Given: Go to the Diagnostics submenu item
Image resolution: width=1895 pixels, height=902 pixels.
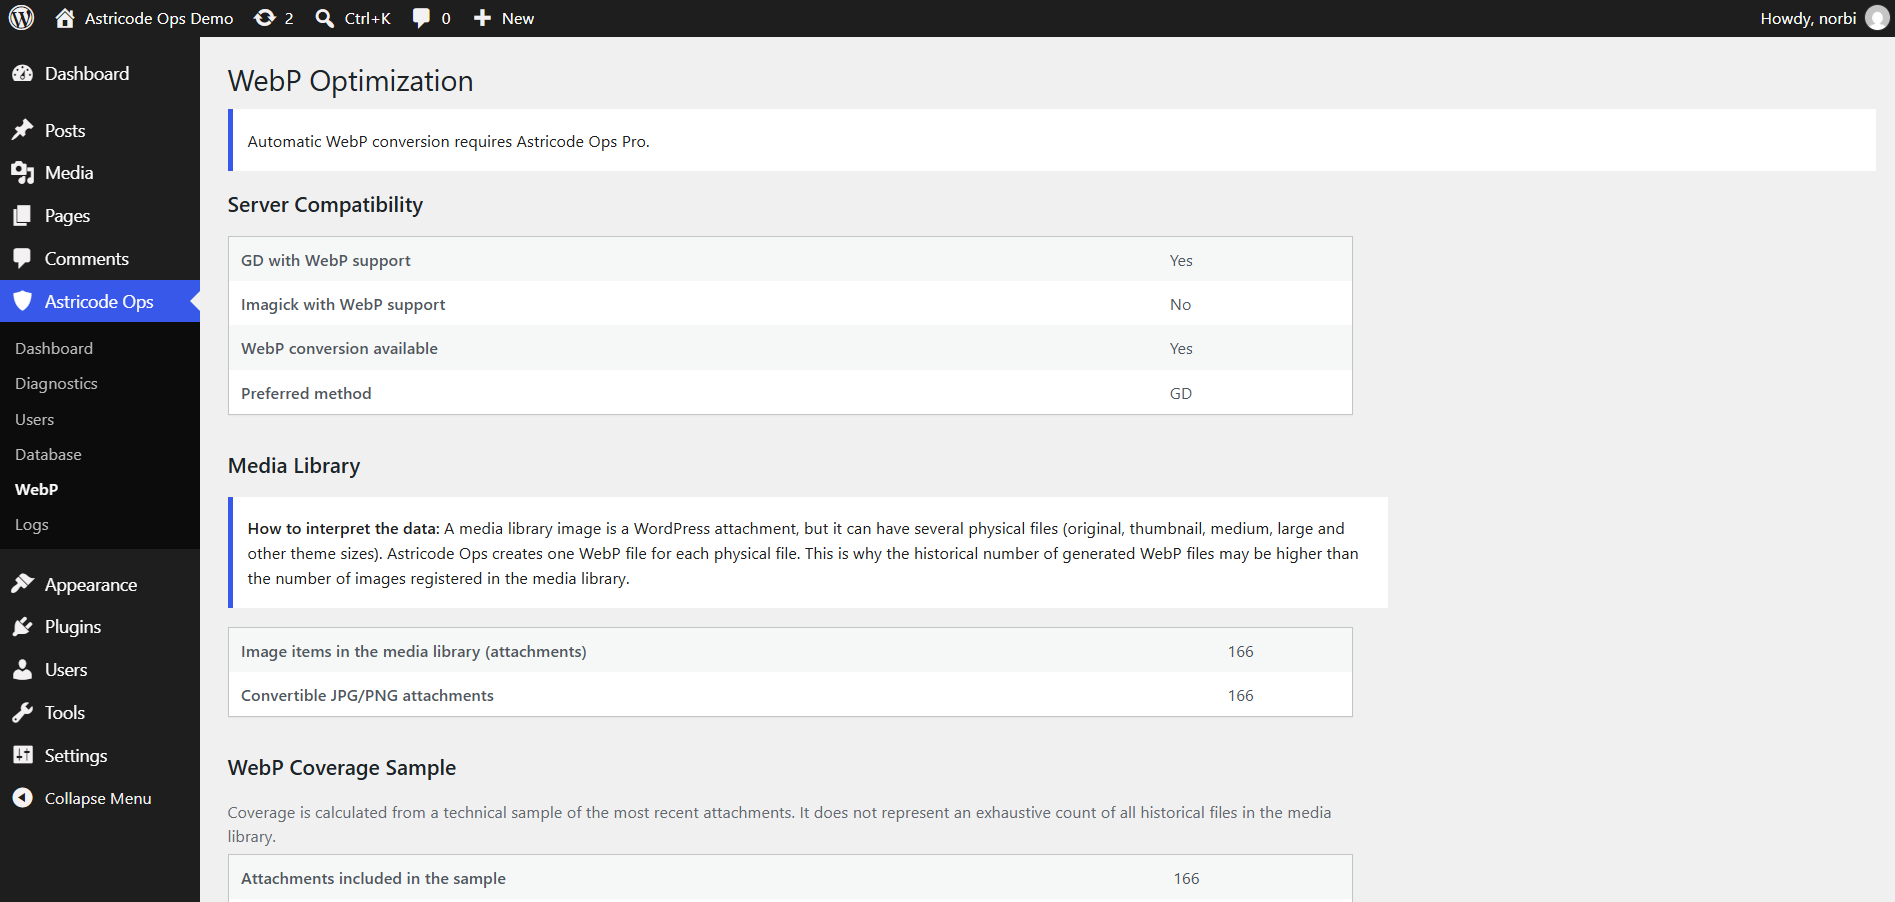Looking at the screenshot, I should pyautogui.click(x=56, y=384).
